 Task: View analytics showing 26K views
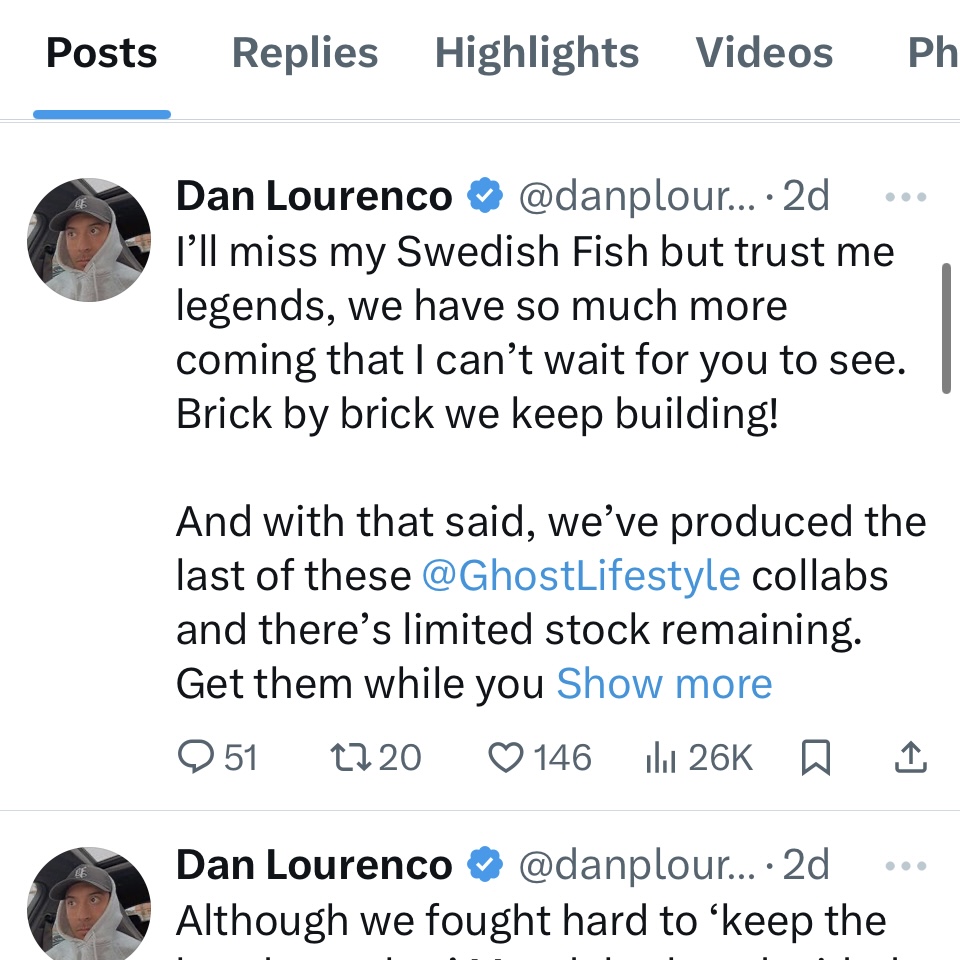coord(698,758)
